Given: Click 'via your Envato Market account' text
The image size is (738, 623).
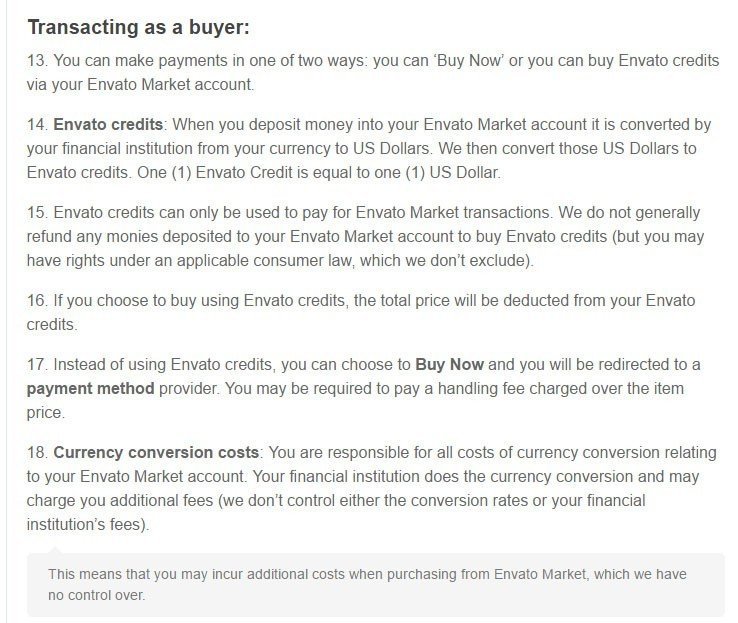Looking at the screenshot, I should point(140,85).
